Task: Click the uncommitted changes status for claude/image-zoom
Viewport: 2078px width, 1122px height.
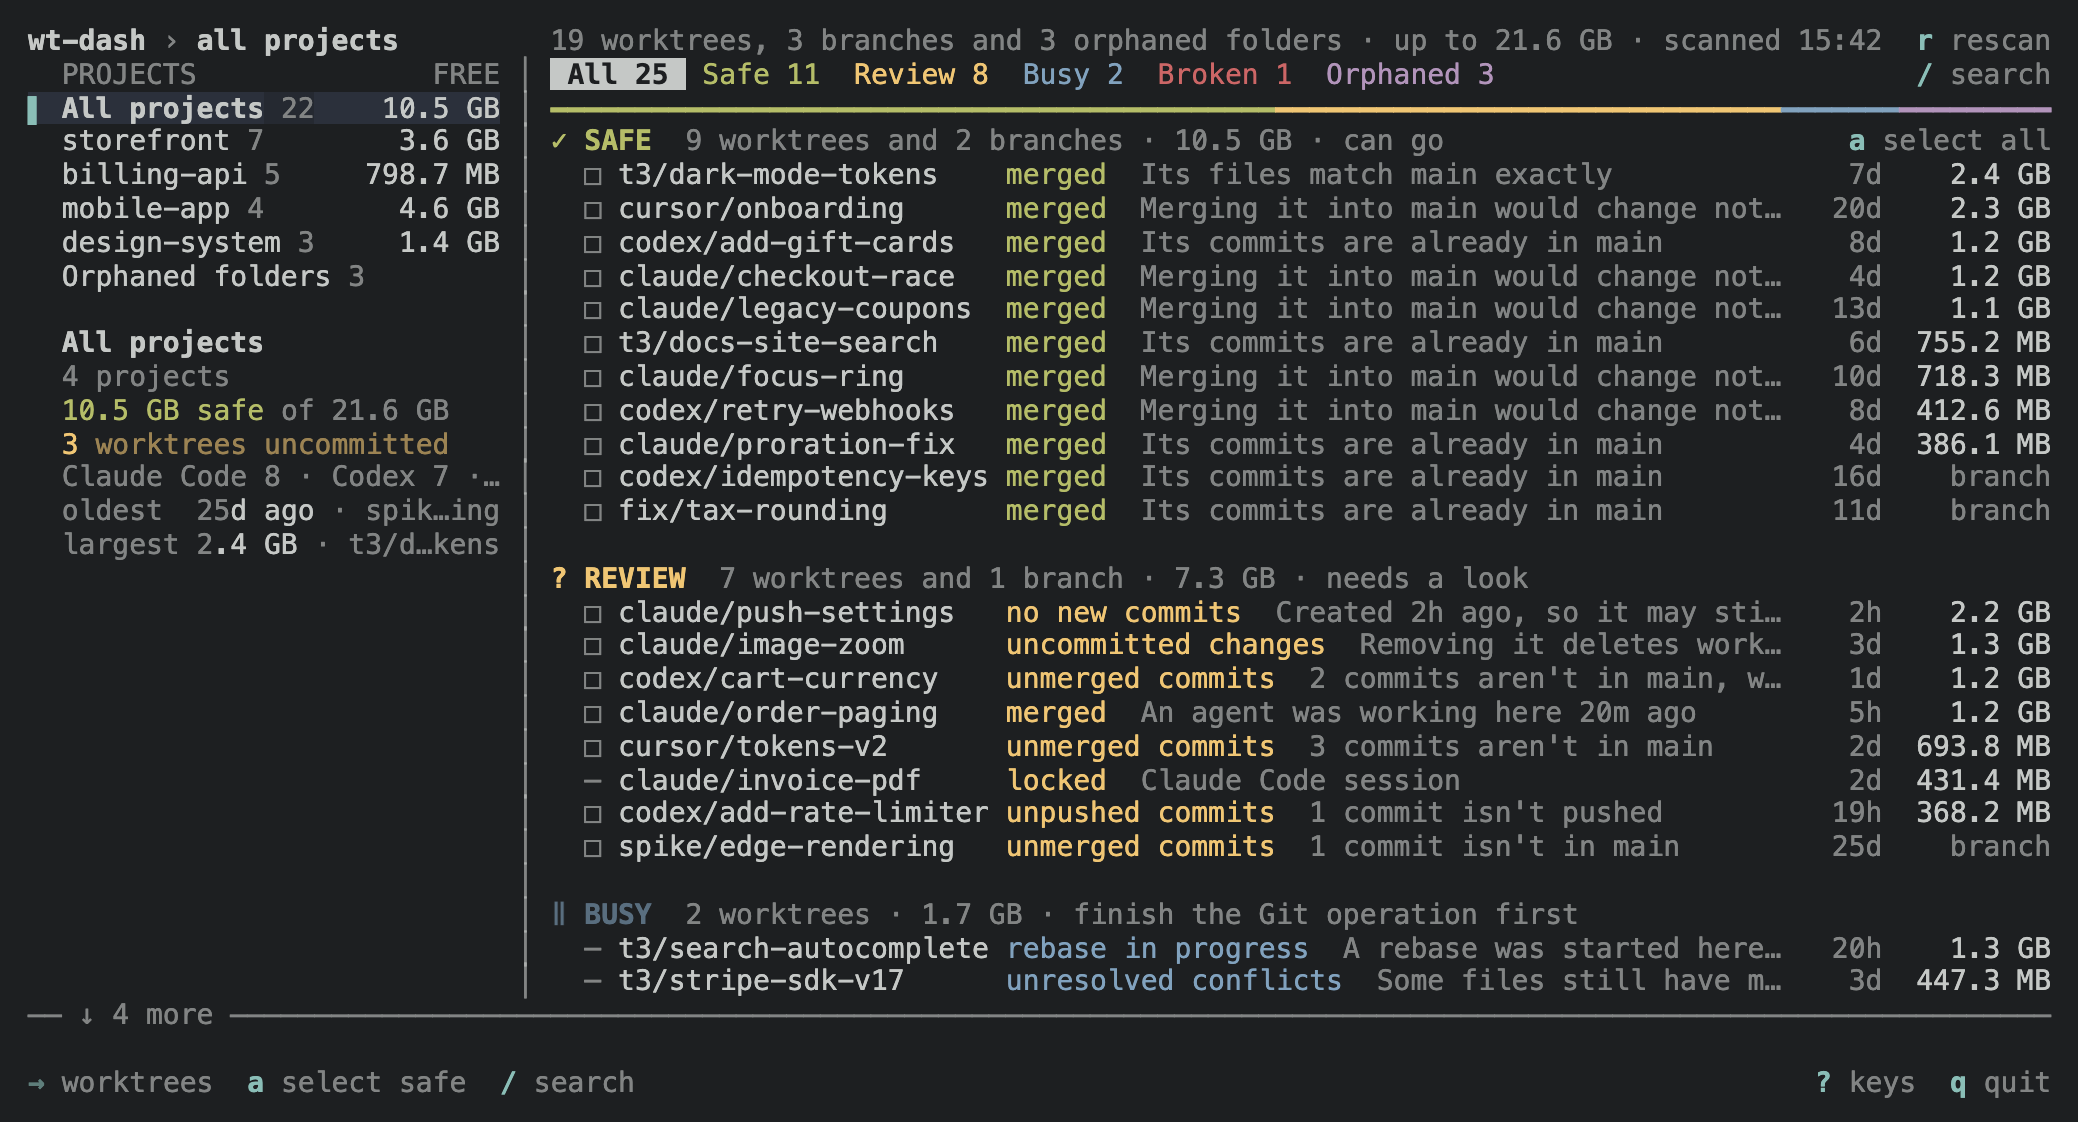Action: (1165, 645)
